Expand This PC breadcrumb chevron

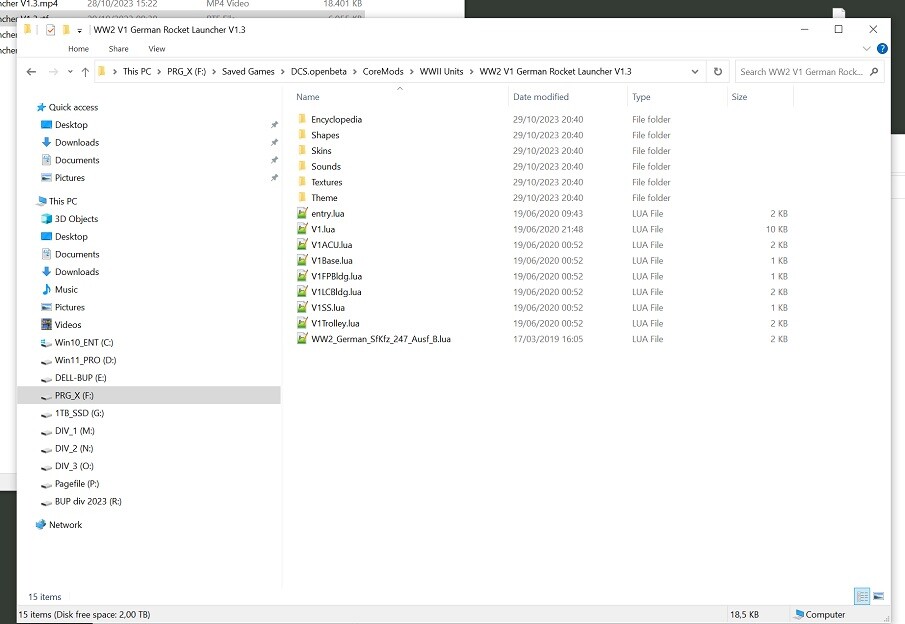click(159, 72)
